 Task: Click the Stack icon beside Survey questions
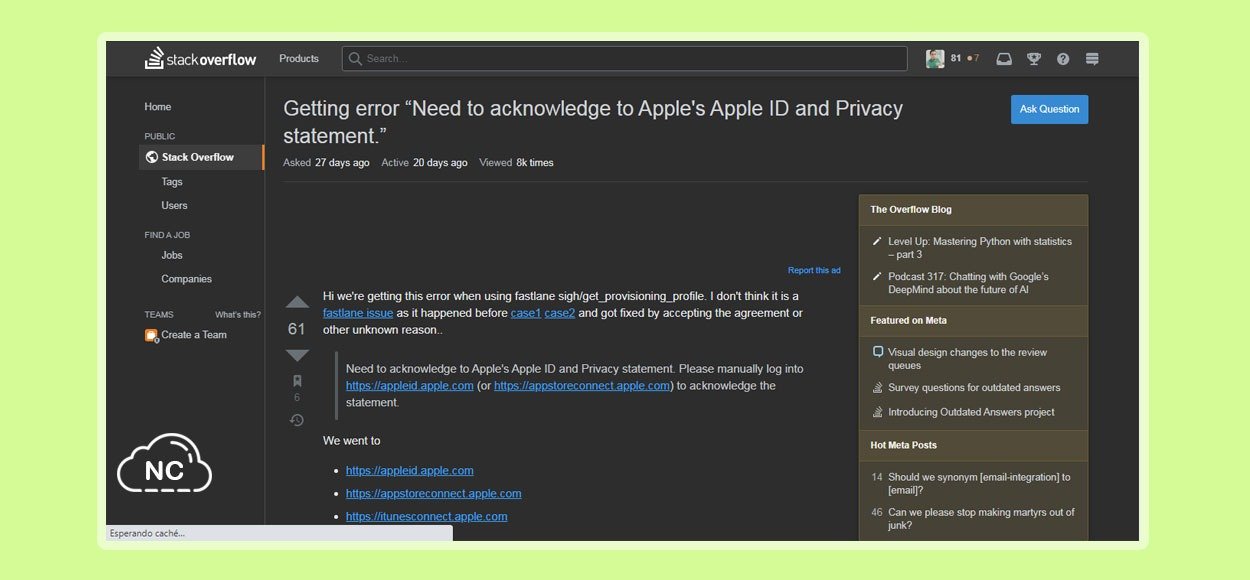(x=877, y=388)
